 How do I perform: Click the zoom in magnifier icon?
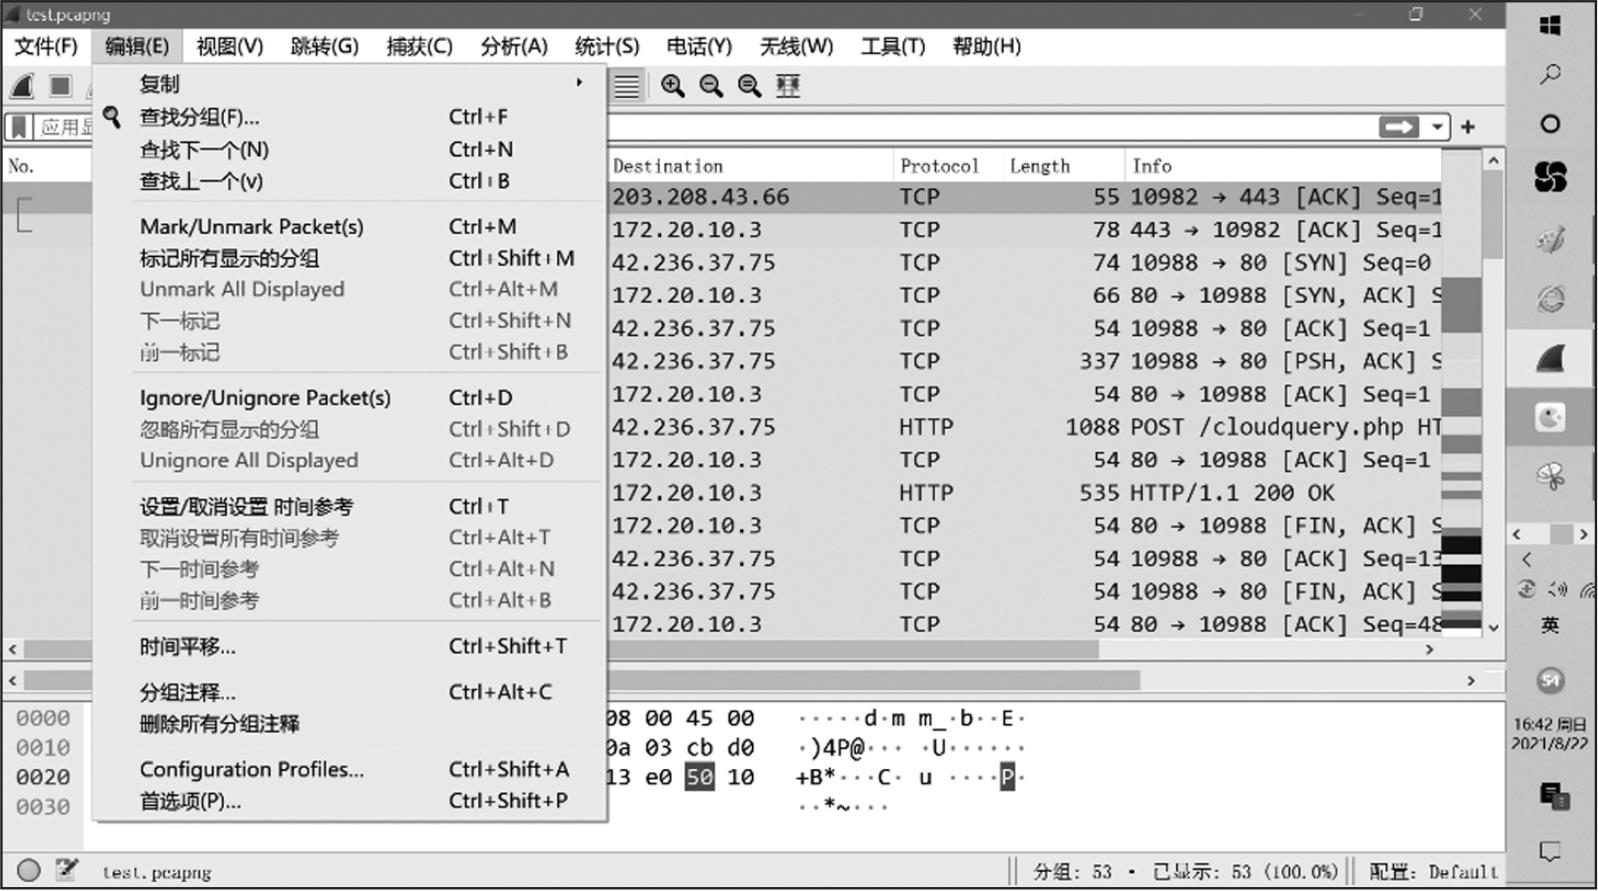point(673,87)
